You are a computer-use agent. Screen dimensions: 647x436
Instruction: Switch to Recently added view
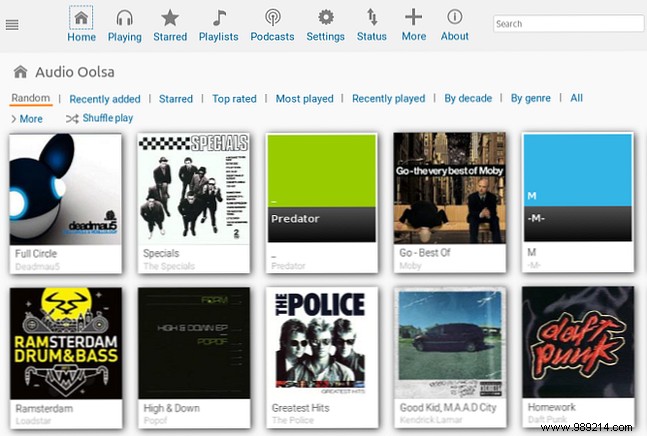pos(105,99)
